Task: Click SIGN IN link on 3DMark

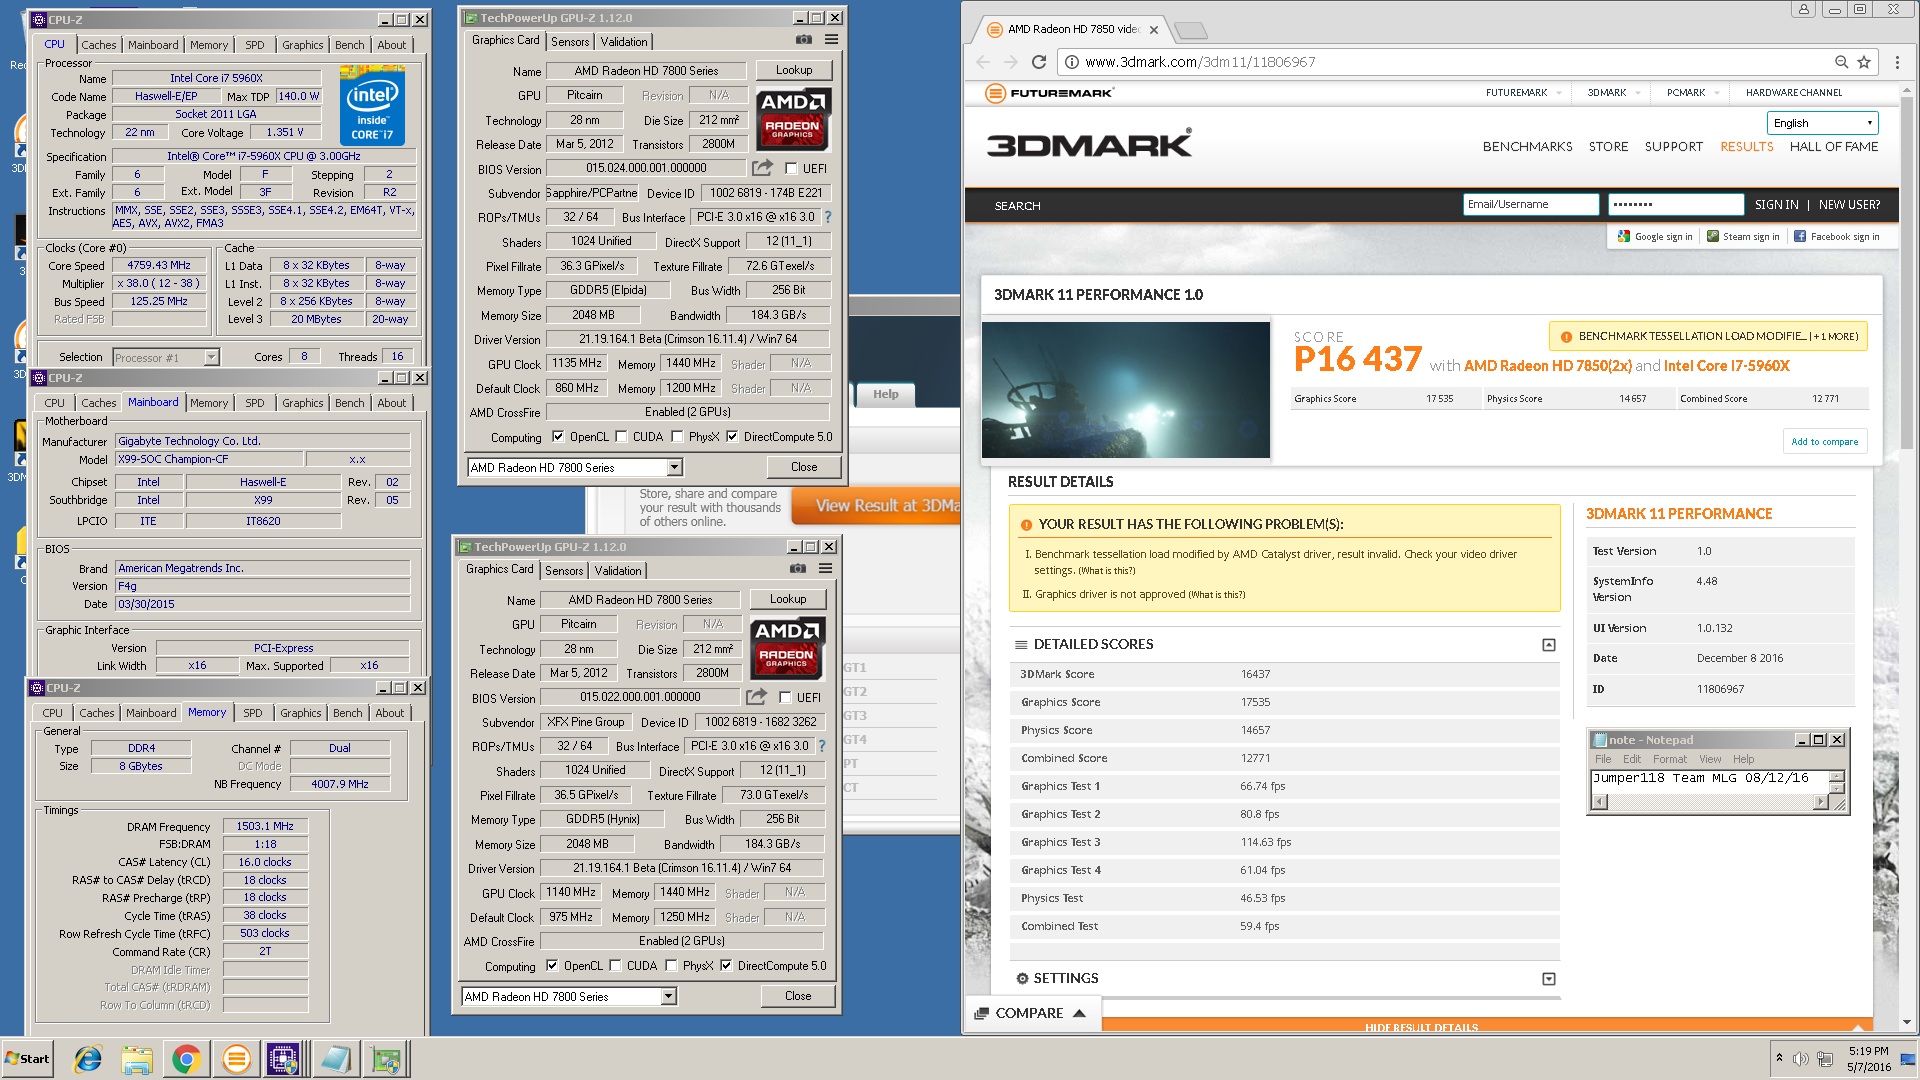Action: [1776, 205]
